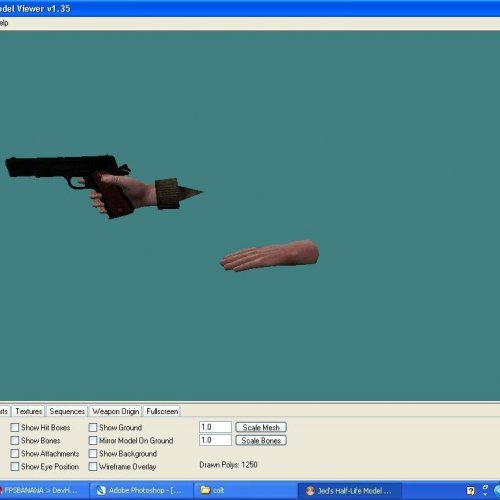
Task: Click the help question mark tray icon
Action: point(470,490)
